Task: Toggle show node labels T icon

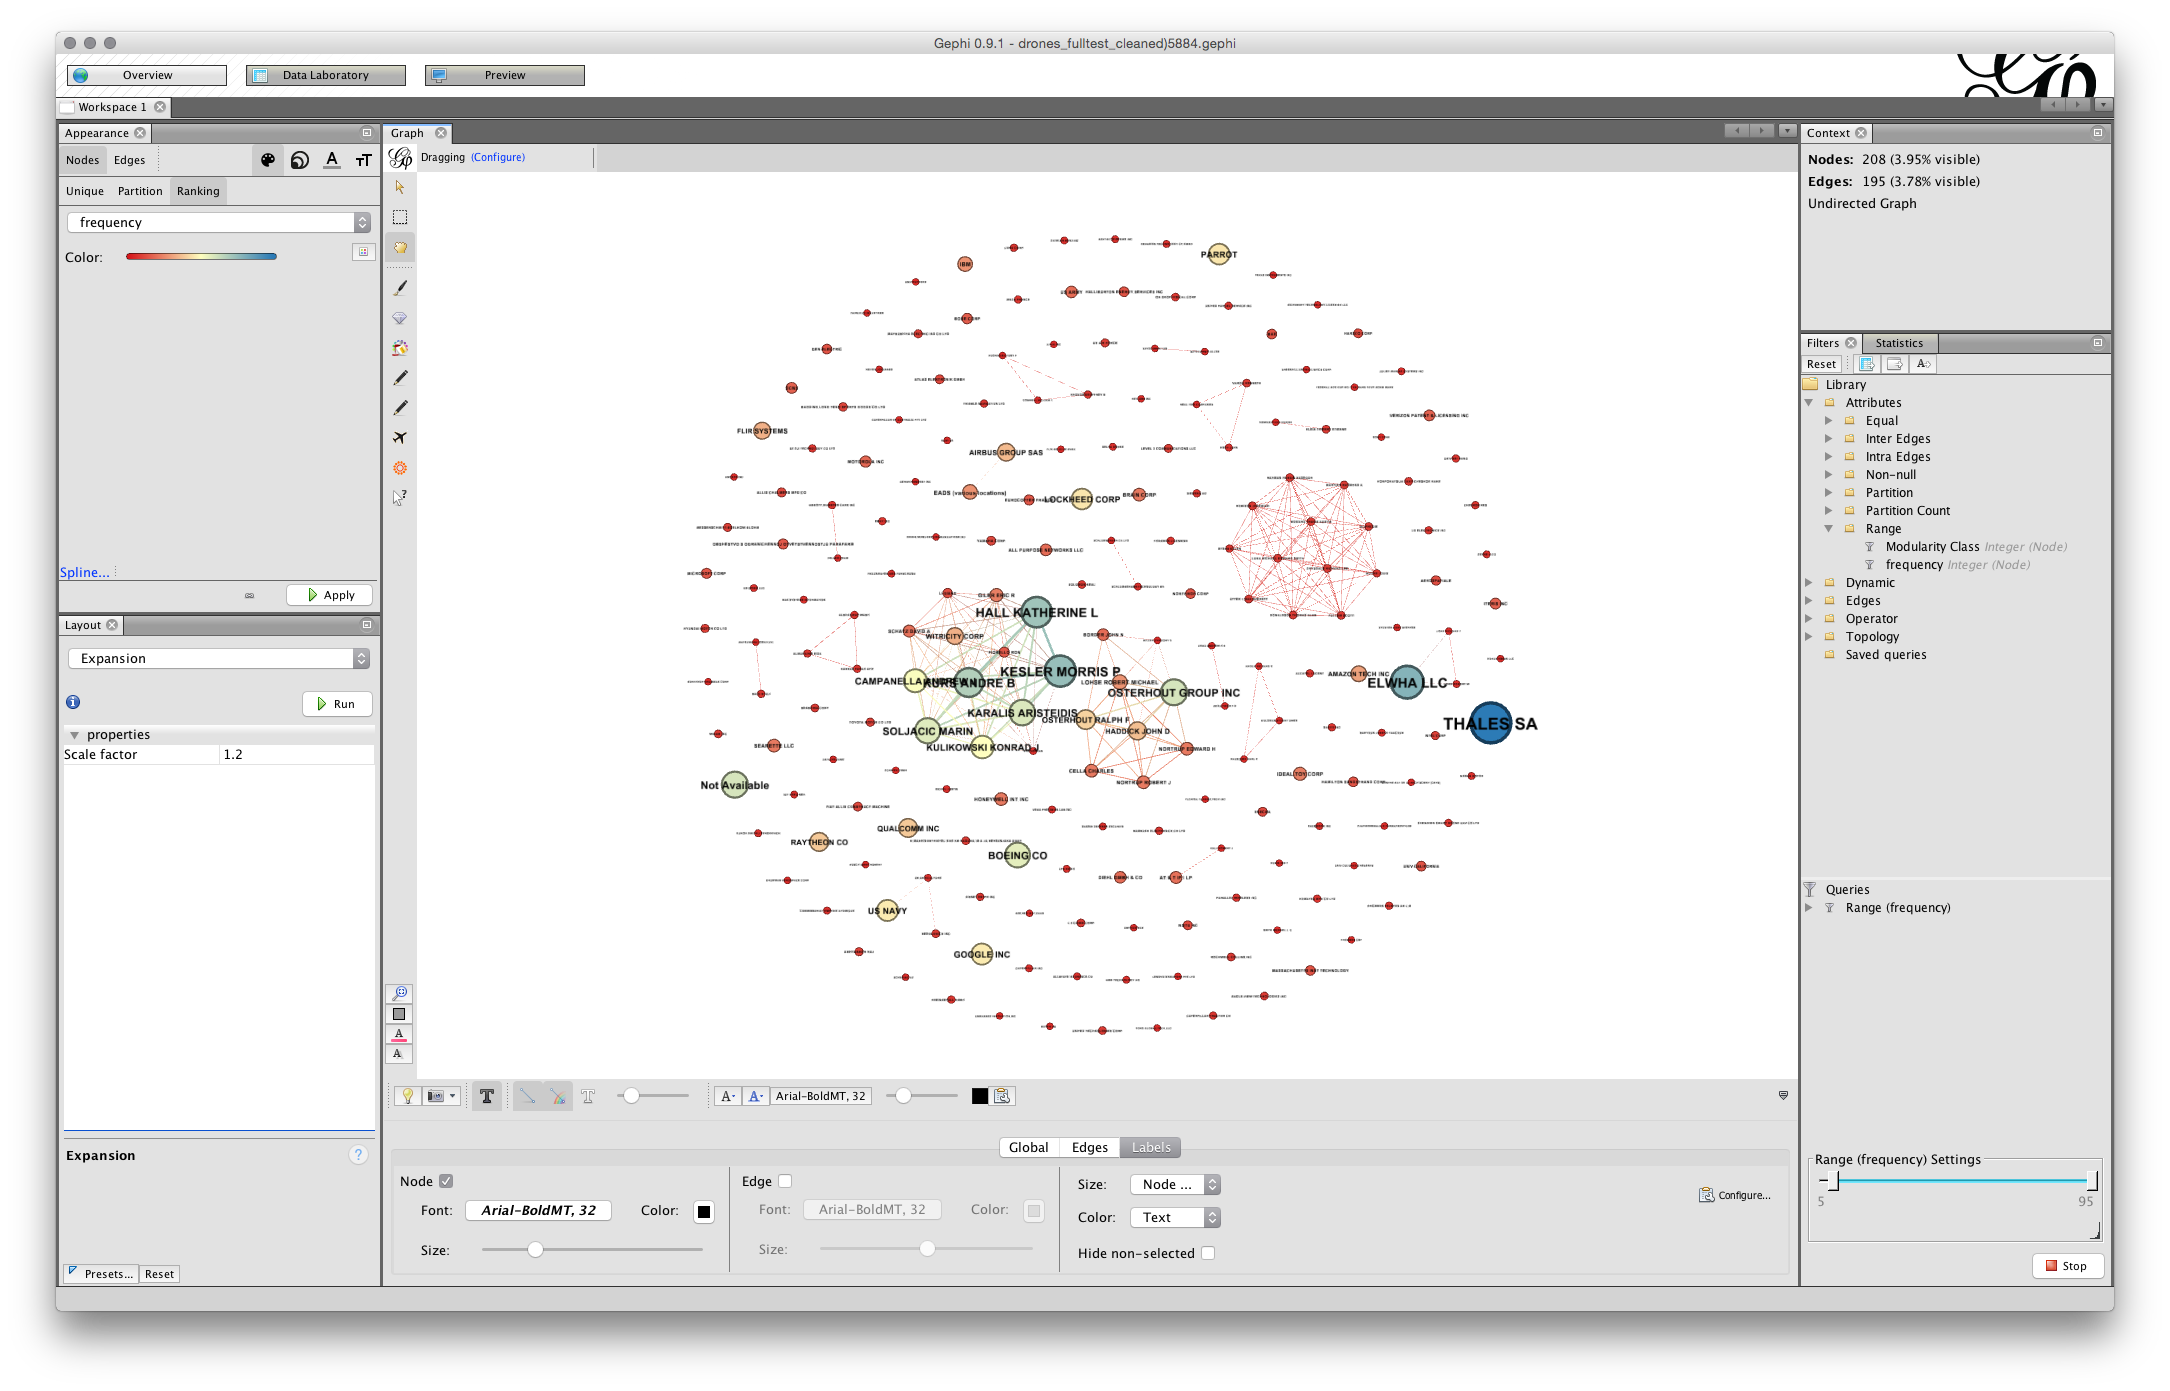Action: [487, 1096]
